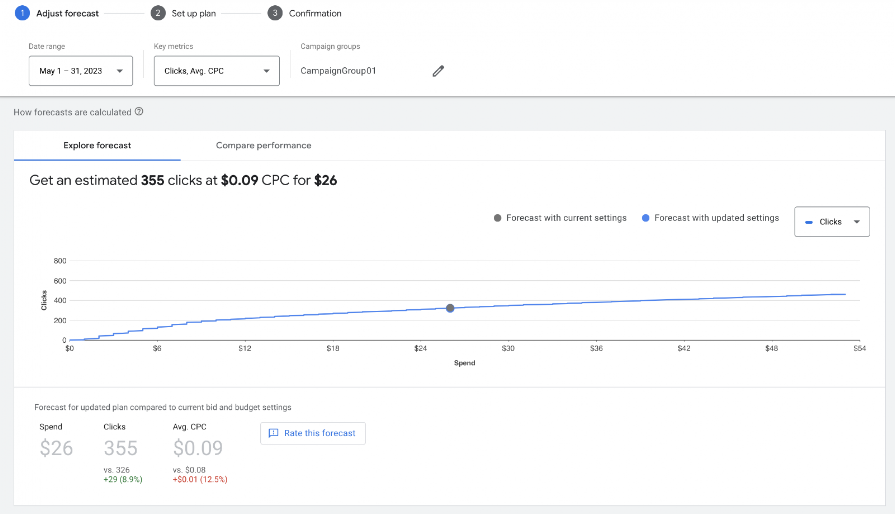
Task: Click the Rate this forecast button
Action: [x=313, y=433]
